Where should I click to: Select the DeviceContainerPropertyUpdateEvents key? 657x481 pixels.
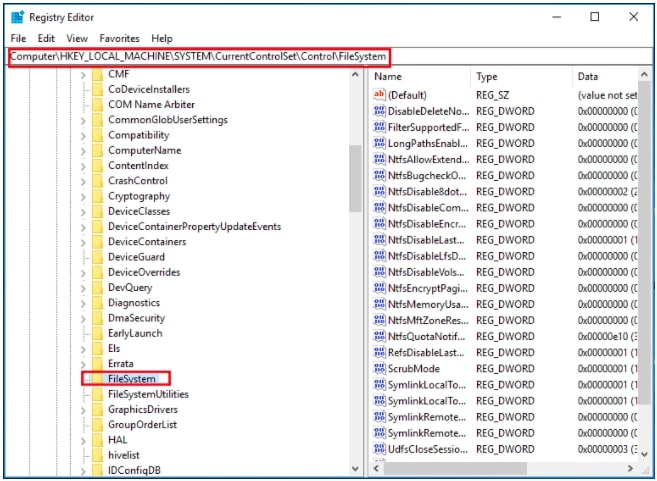[194, 227]
